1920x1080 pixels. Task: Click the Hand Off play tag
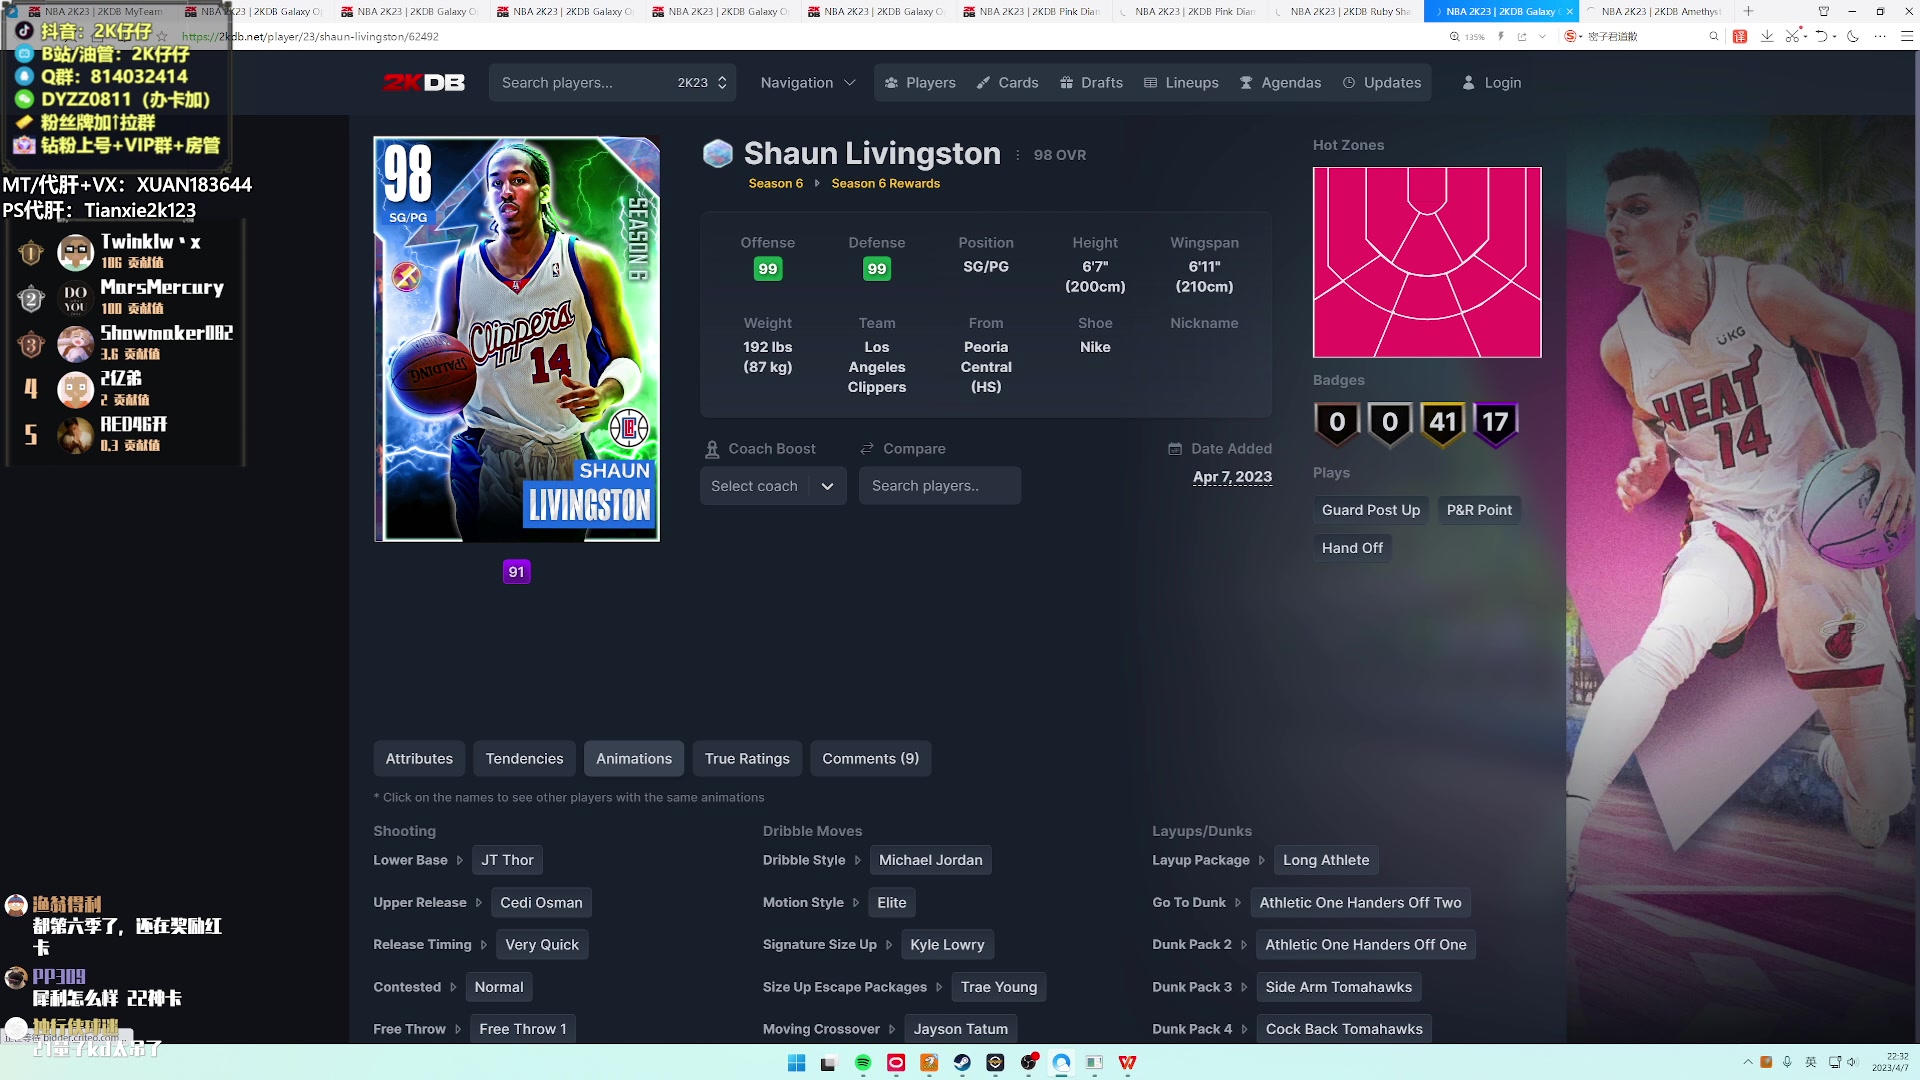(1352, 548)
